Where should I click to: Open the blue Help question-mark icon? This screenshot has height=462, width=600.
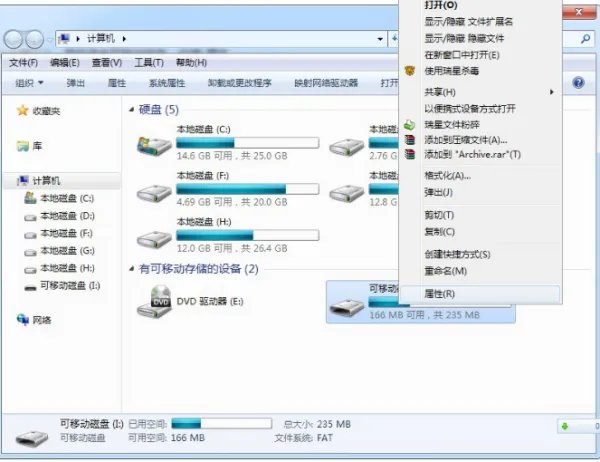click(x=578, y=82)
